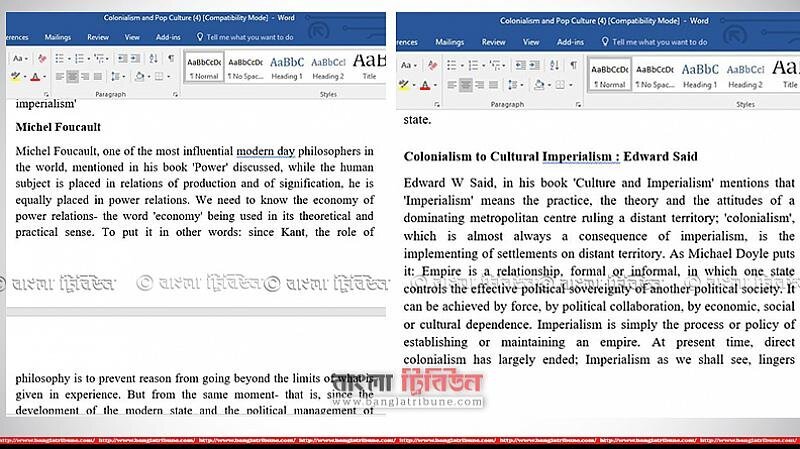
Task: Click Bullets icon in left Word window
Action: 59,58
